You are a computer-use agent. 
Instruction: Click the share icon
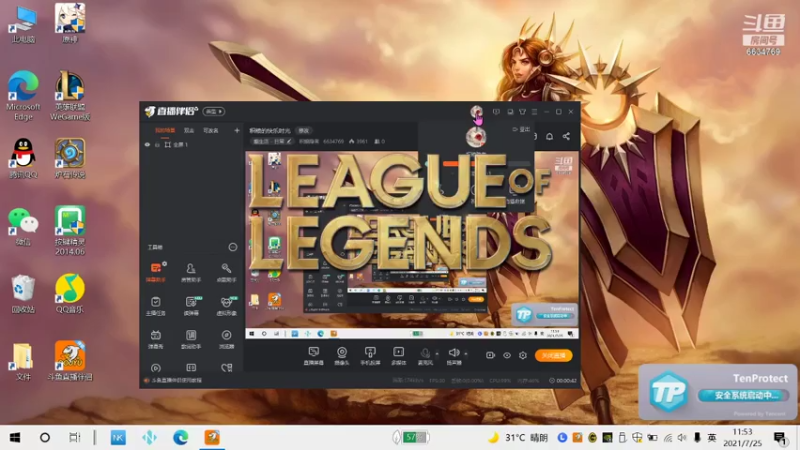(566, 136)
